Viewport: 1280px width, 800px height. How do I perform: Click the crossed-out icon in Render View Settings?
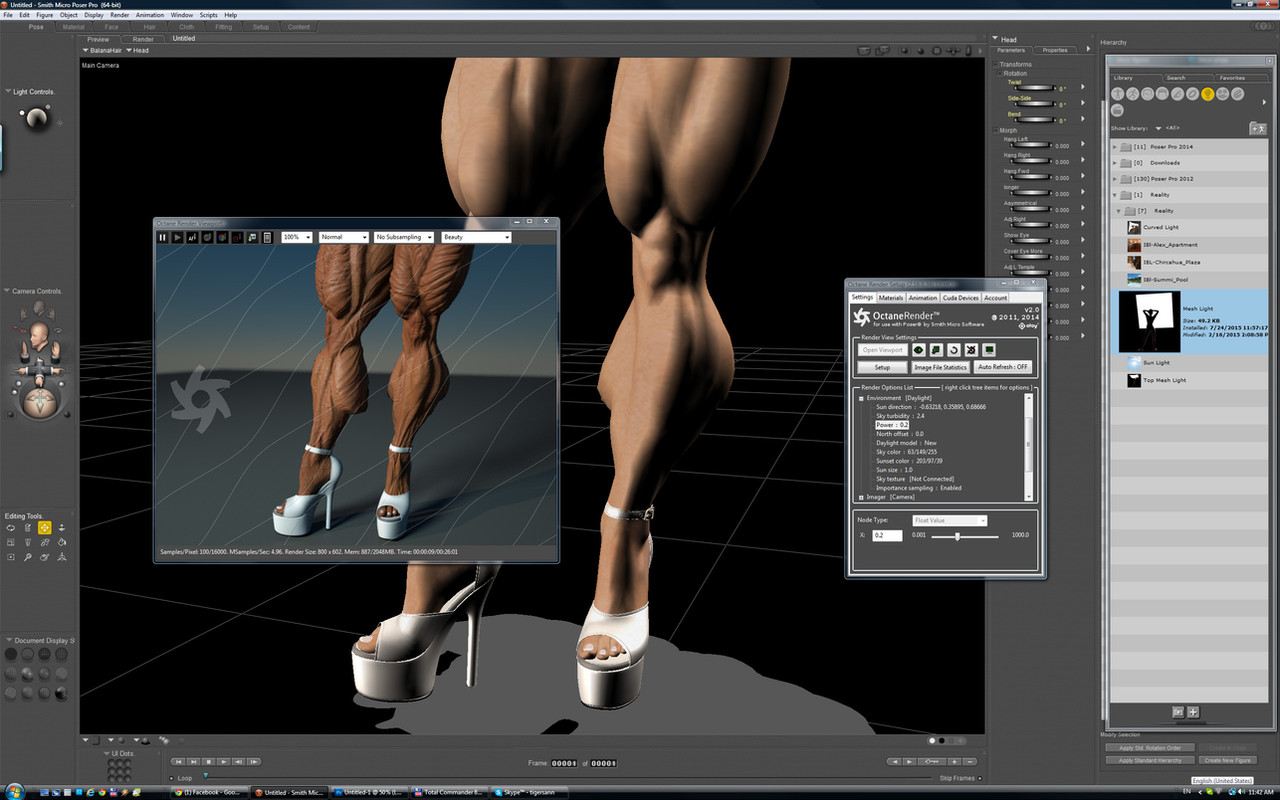tap(971, 350)
